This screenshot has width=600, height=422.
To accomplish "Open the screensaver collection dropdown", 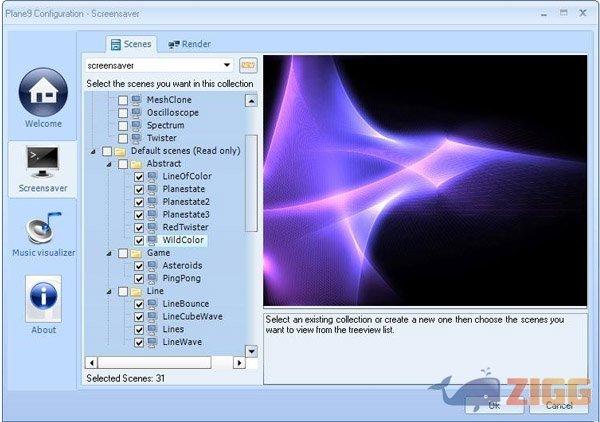I will (x=226, y=66).
